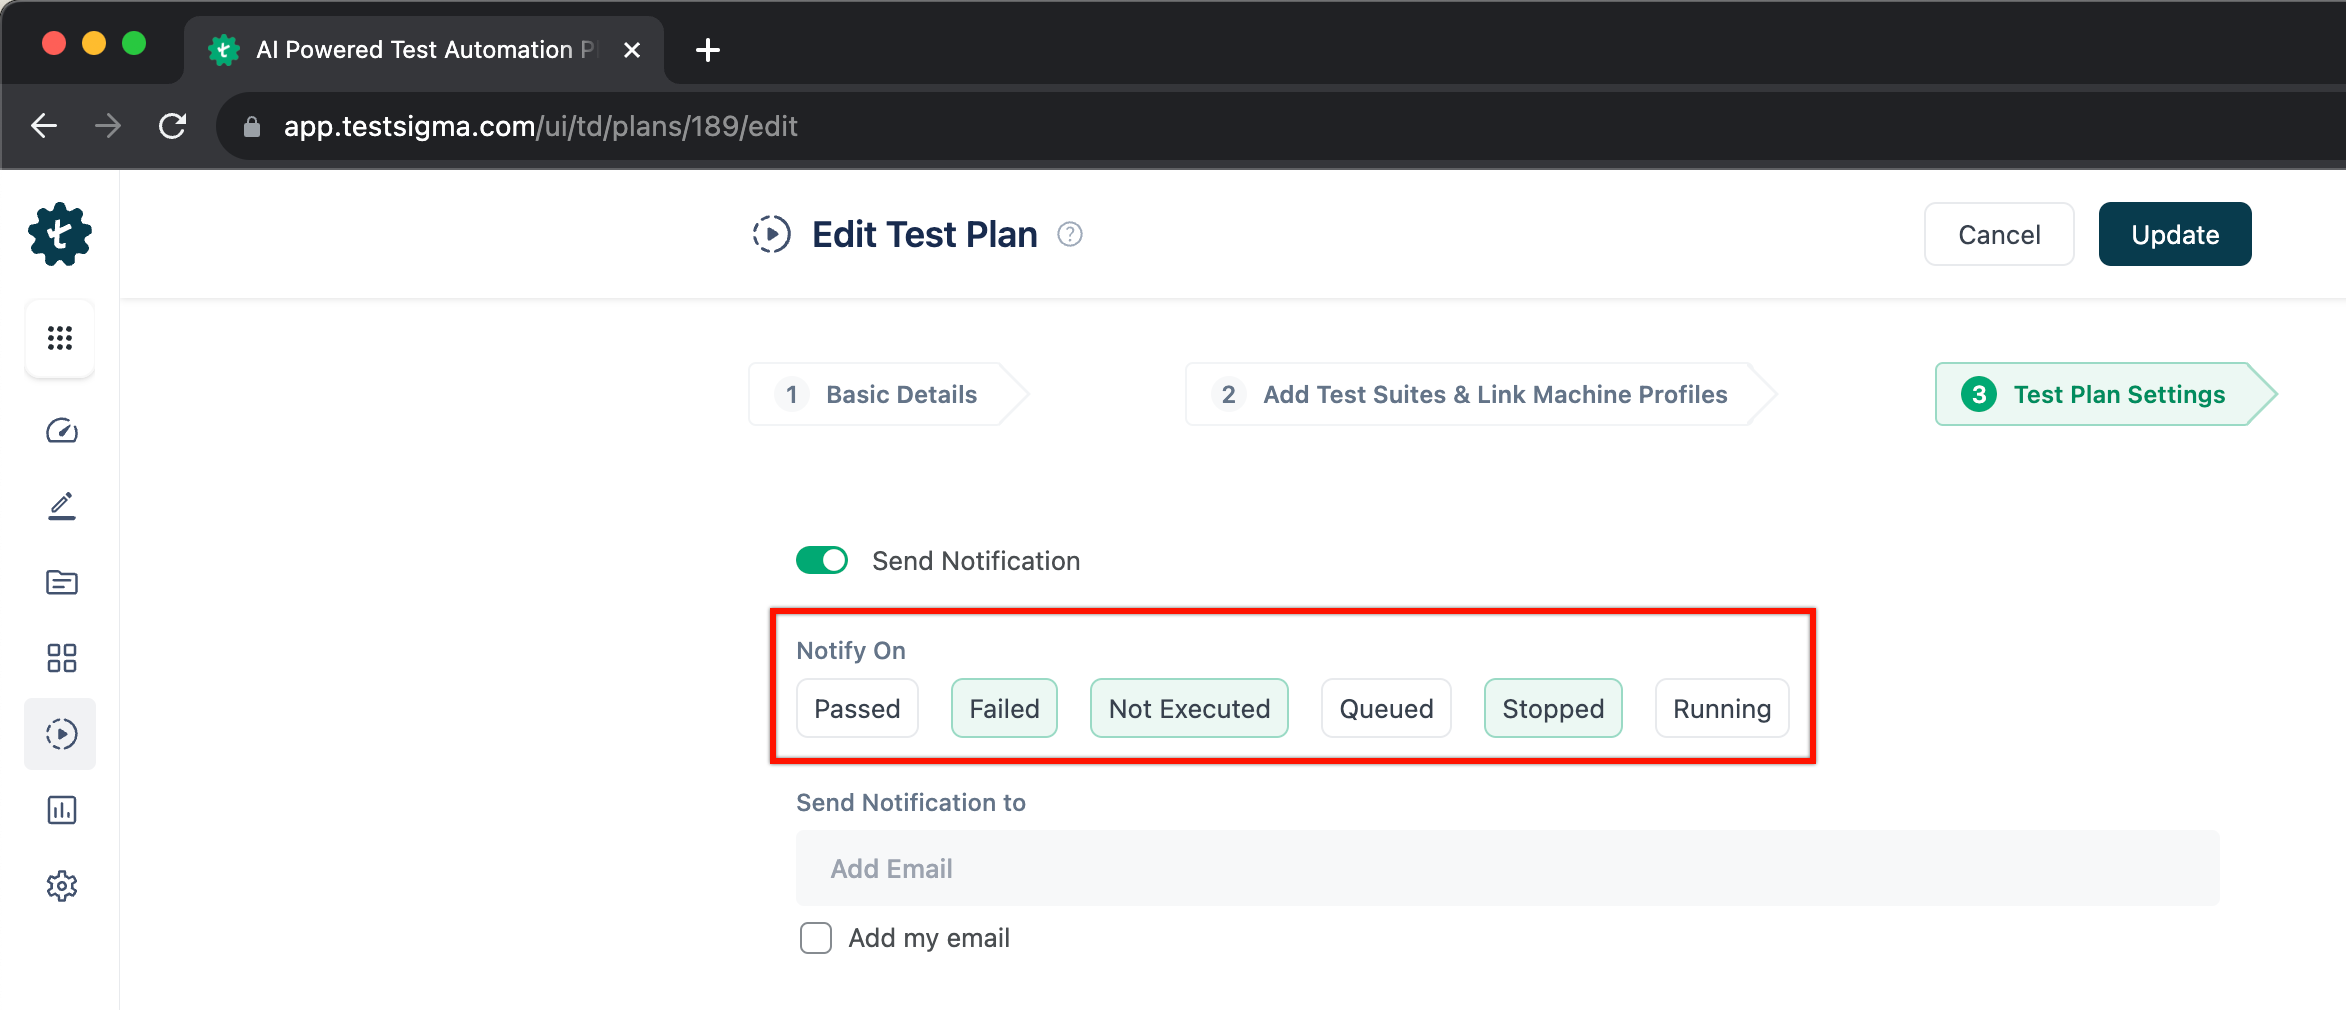Open the test development pencil icon
The width and height of the screenshot is (2346, 1010).
(x=61, y=506)
